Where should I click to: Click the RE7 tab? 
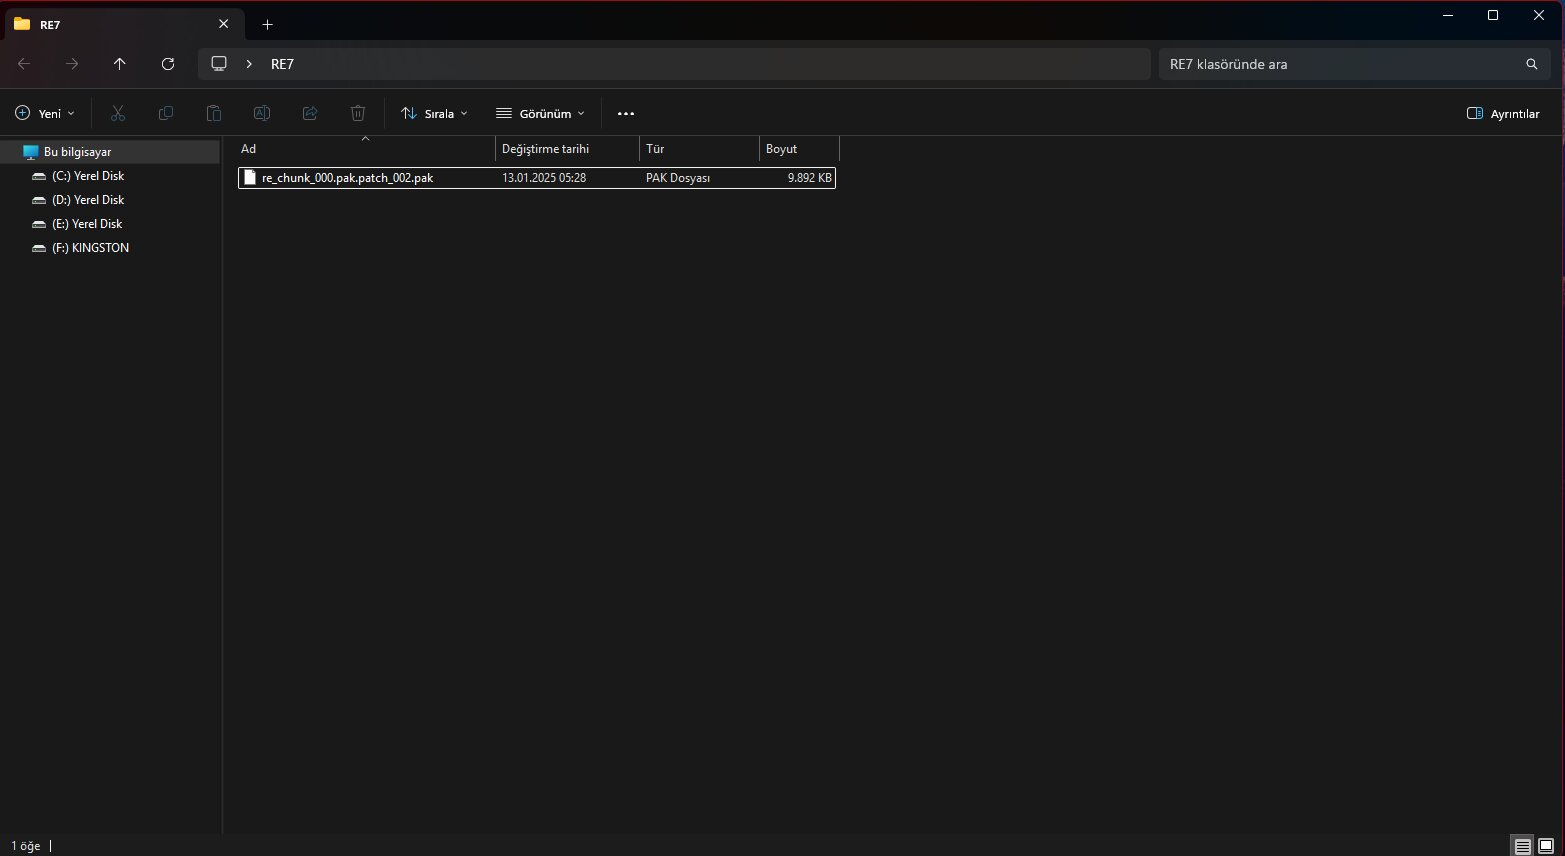point(52,24)
